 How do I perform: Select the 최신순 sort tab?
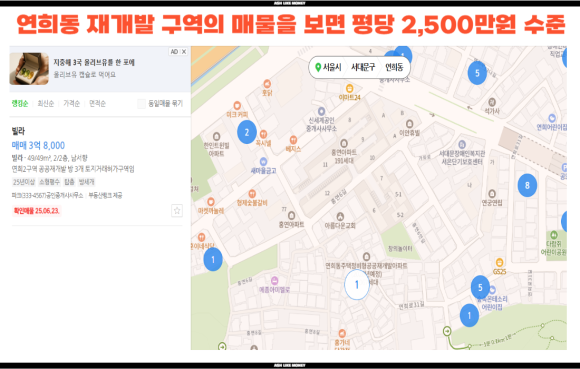coord(45,104)
